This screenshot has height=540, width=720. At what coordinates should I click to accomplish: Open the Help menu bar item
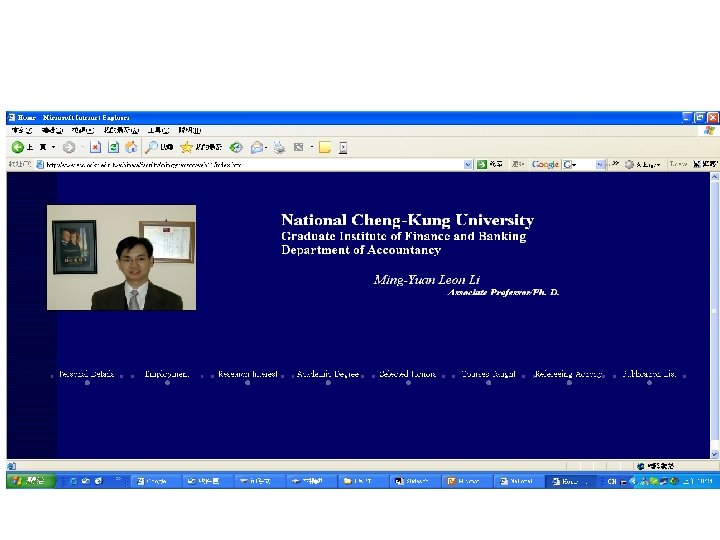190,130
